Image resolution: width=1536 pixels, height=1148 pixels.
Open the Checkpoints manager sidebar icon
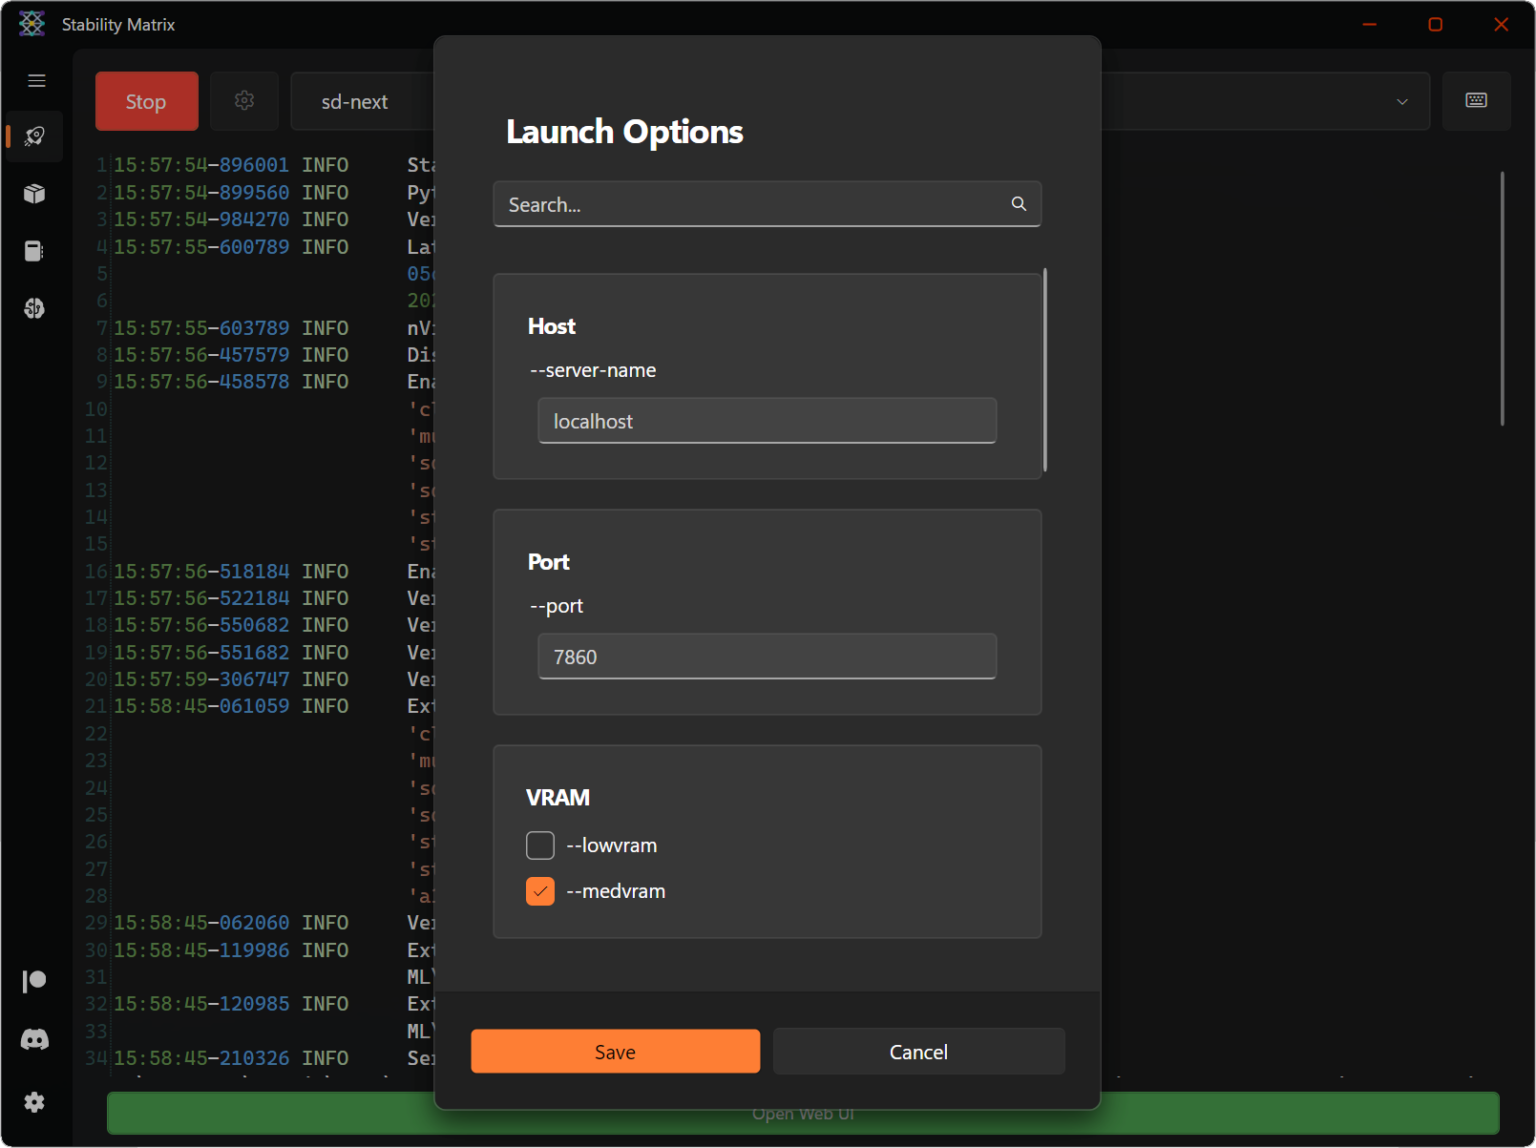click(35, 251)
